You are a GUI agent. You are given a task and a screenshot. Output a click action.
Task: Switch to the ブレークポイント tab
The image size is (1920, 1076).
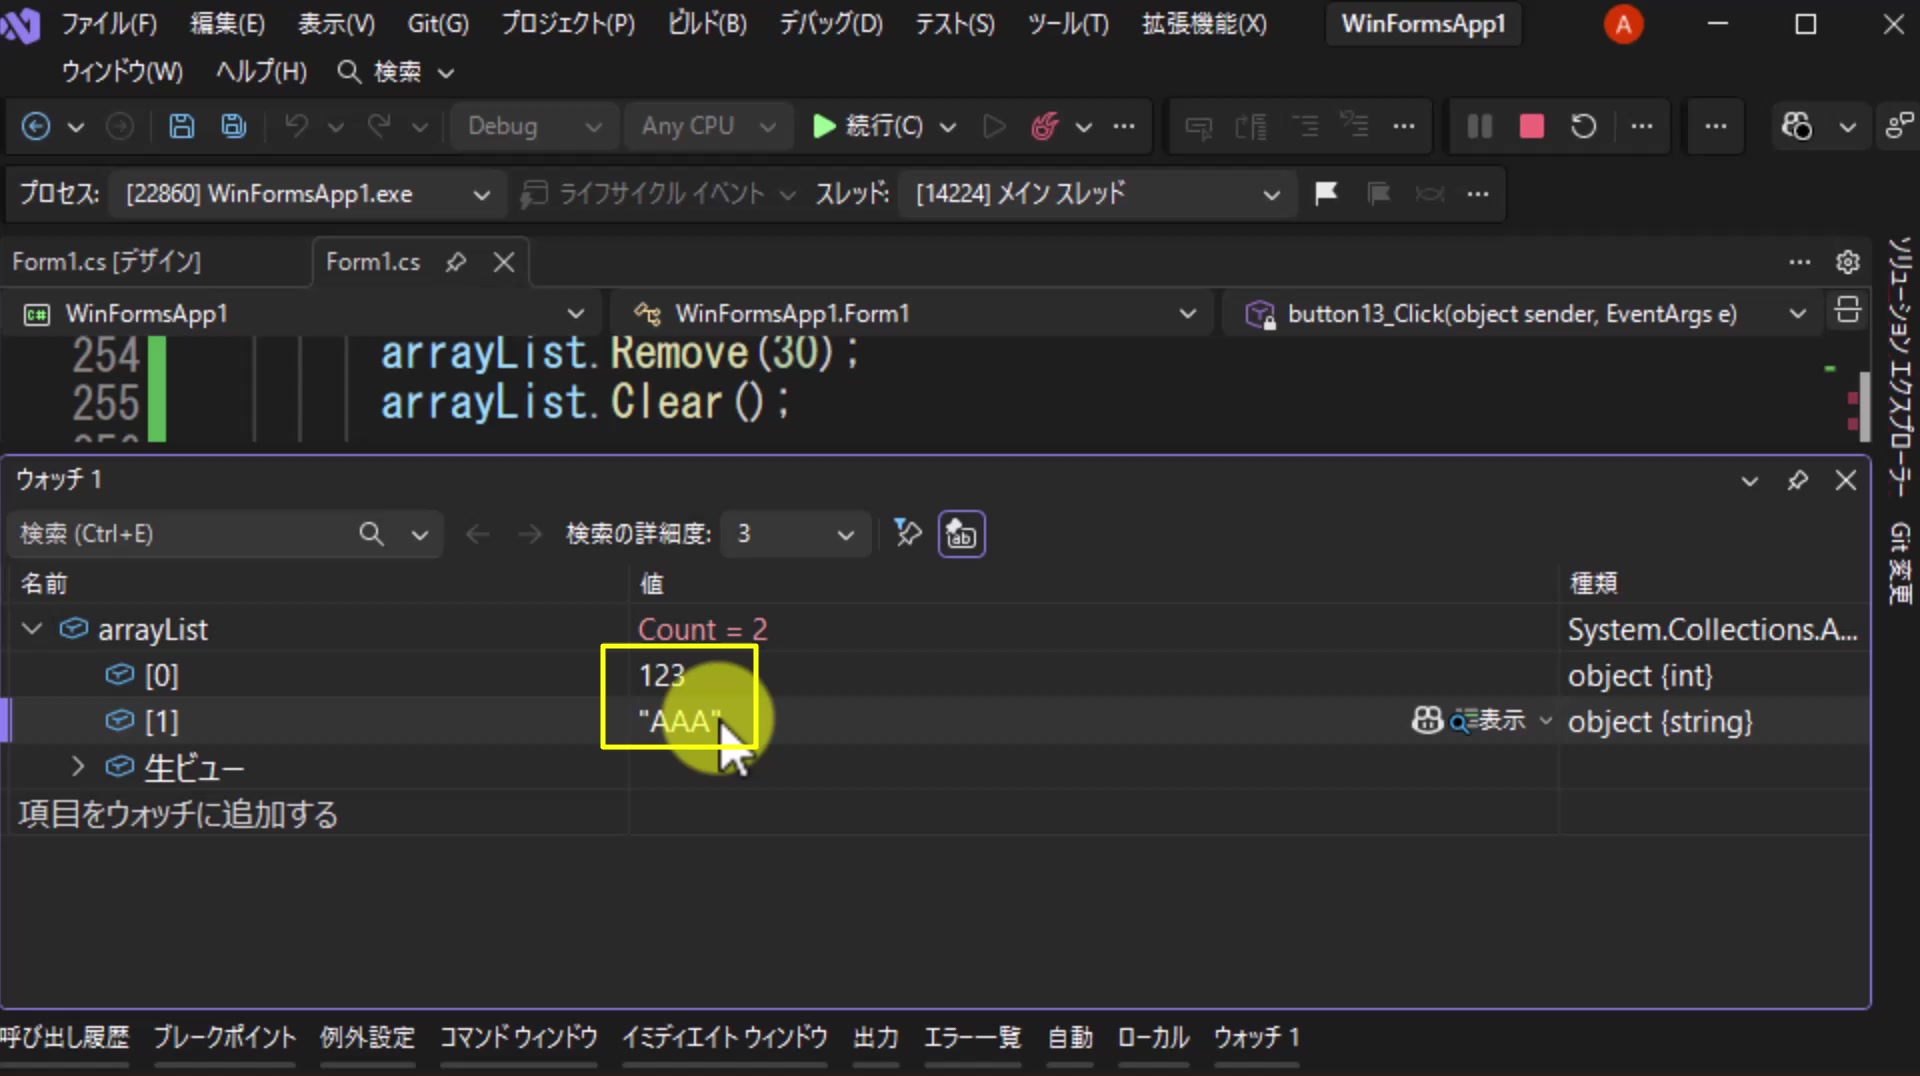(x=225, y=1038)
